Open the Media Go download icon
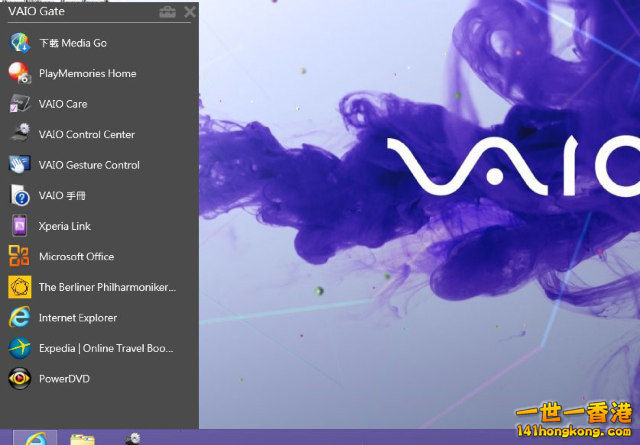 [x=19, y=43]
